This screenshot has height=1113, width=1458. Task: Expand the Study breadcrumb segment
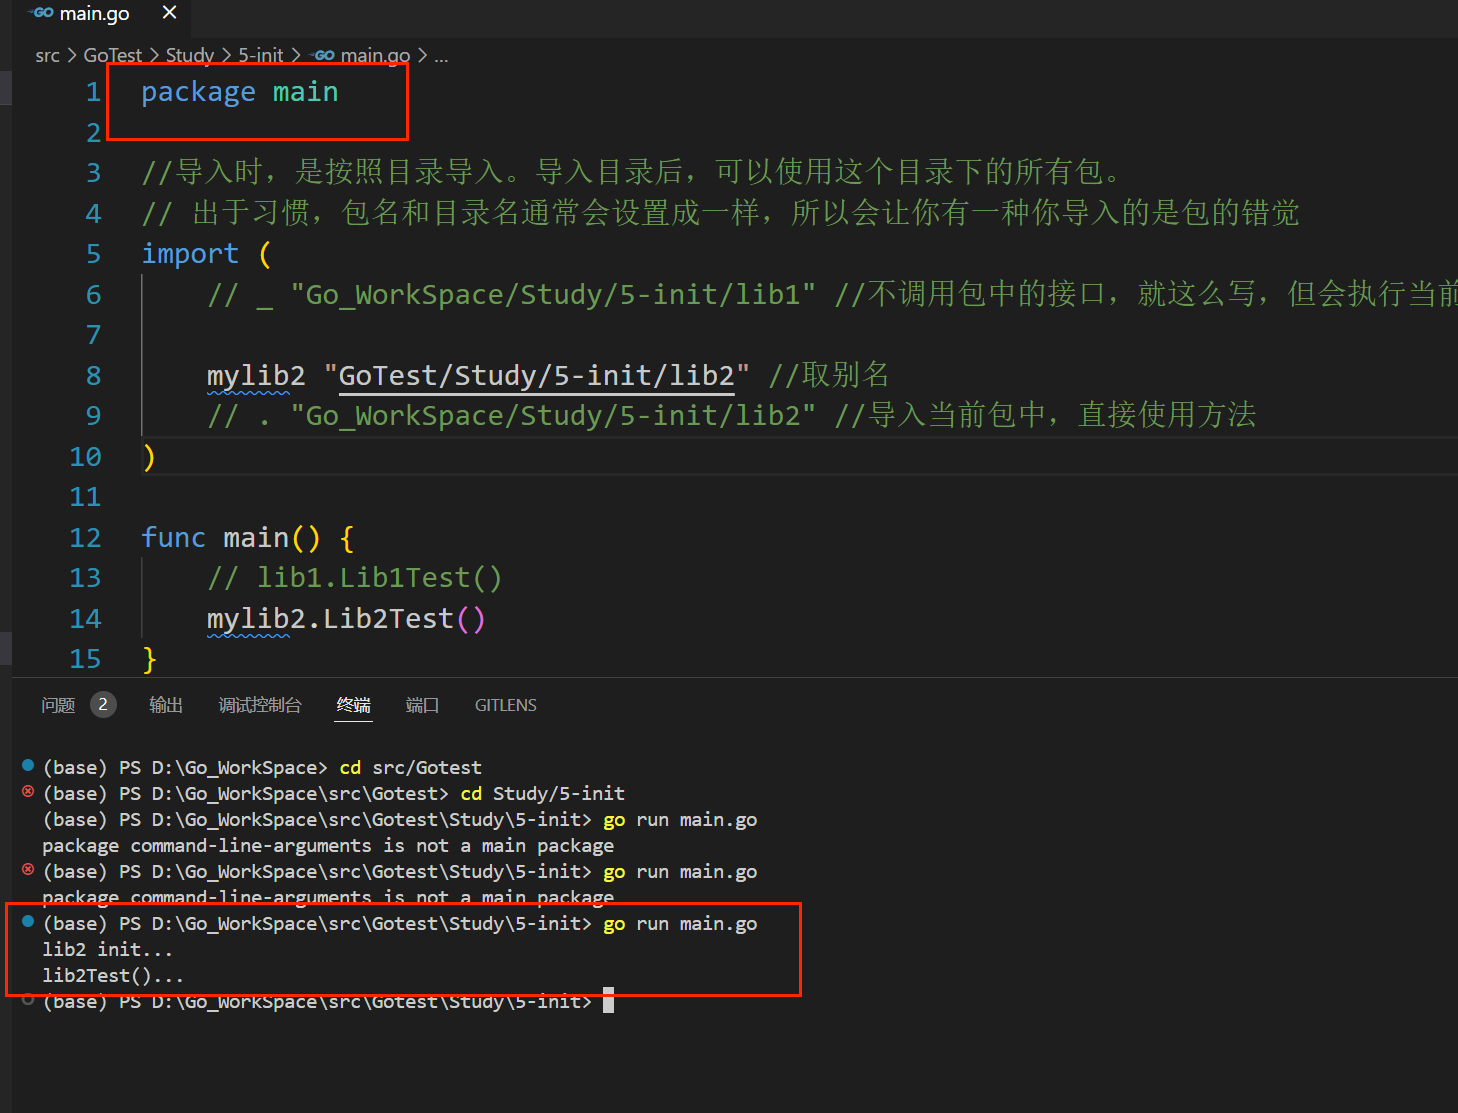(x=190, y=56)
